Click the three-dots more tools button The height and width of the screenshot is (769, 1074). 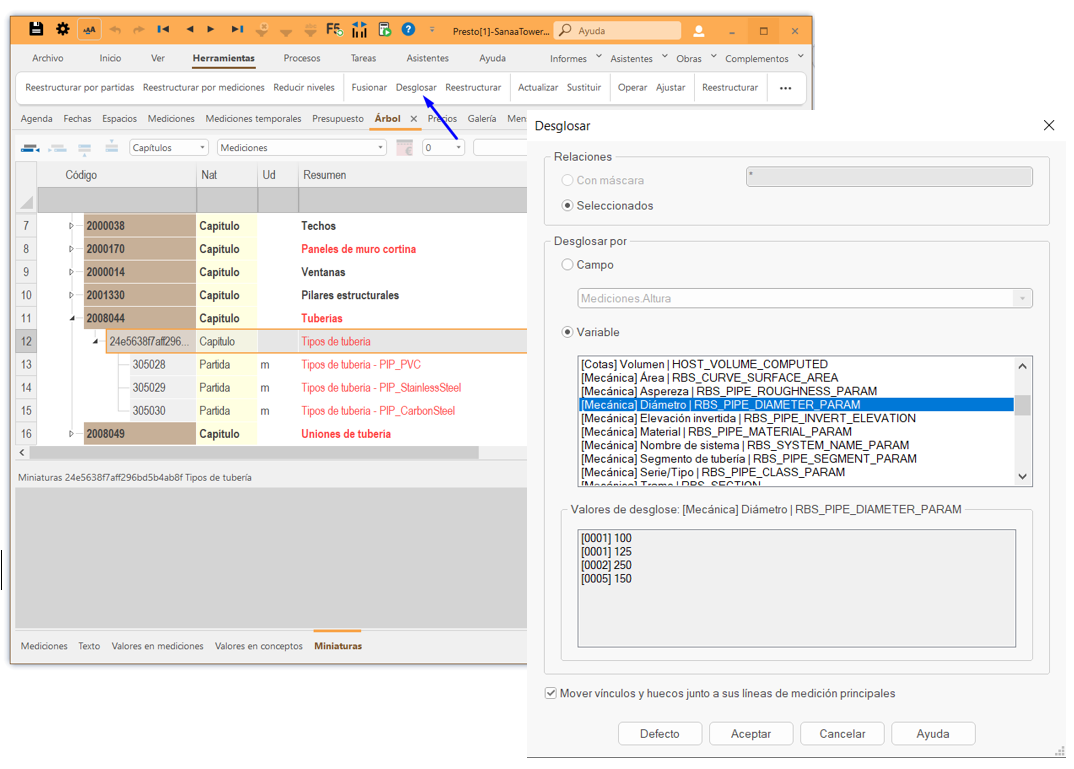tap(786, 88)
